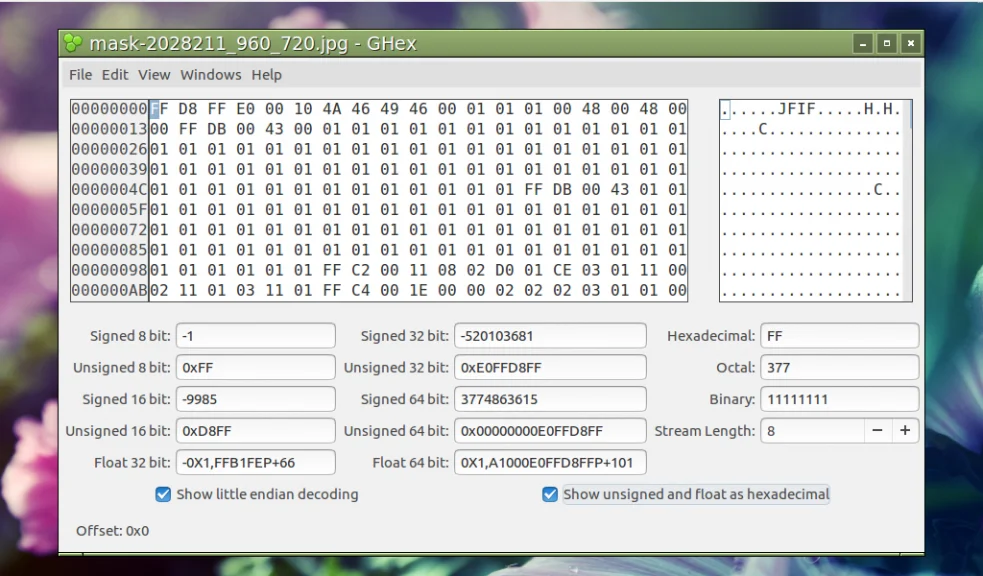Click the Signed 32 bit field

coord(550,336)
